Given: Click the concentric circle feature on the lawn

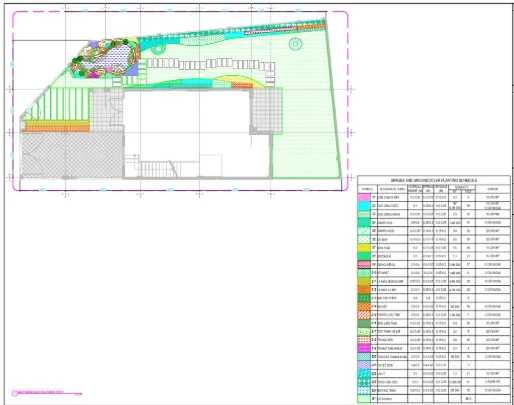Looking at the screenshot, I should (x=295, y=44).
